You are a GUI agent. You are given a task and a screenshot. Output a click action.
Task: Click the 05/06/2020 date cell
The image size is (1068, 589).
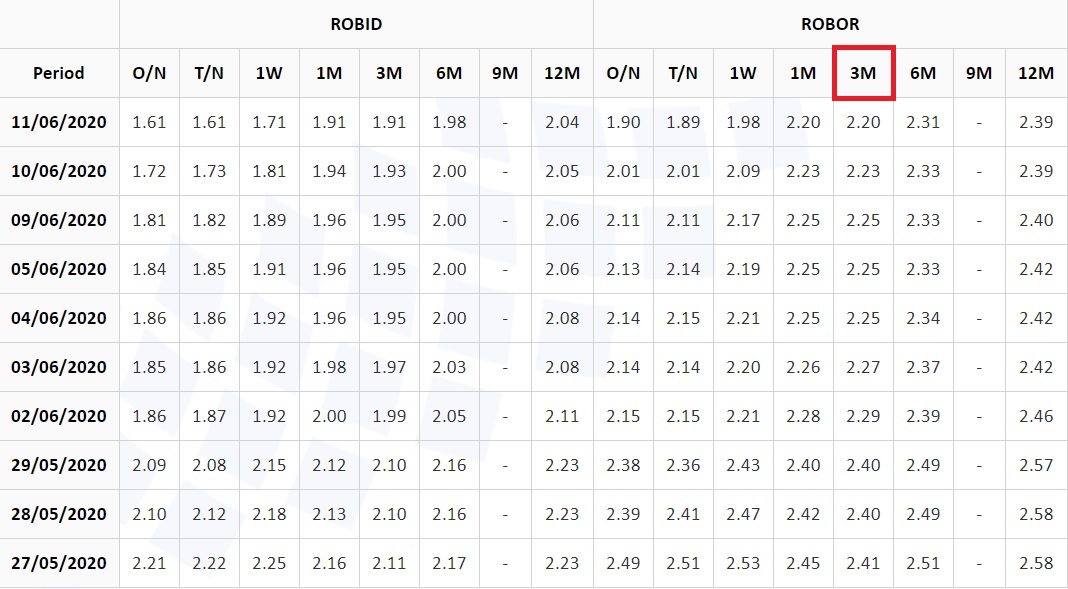[x=59, y=269]
